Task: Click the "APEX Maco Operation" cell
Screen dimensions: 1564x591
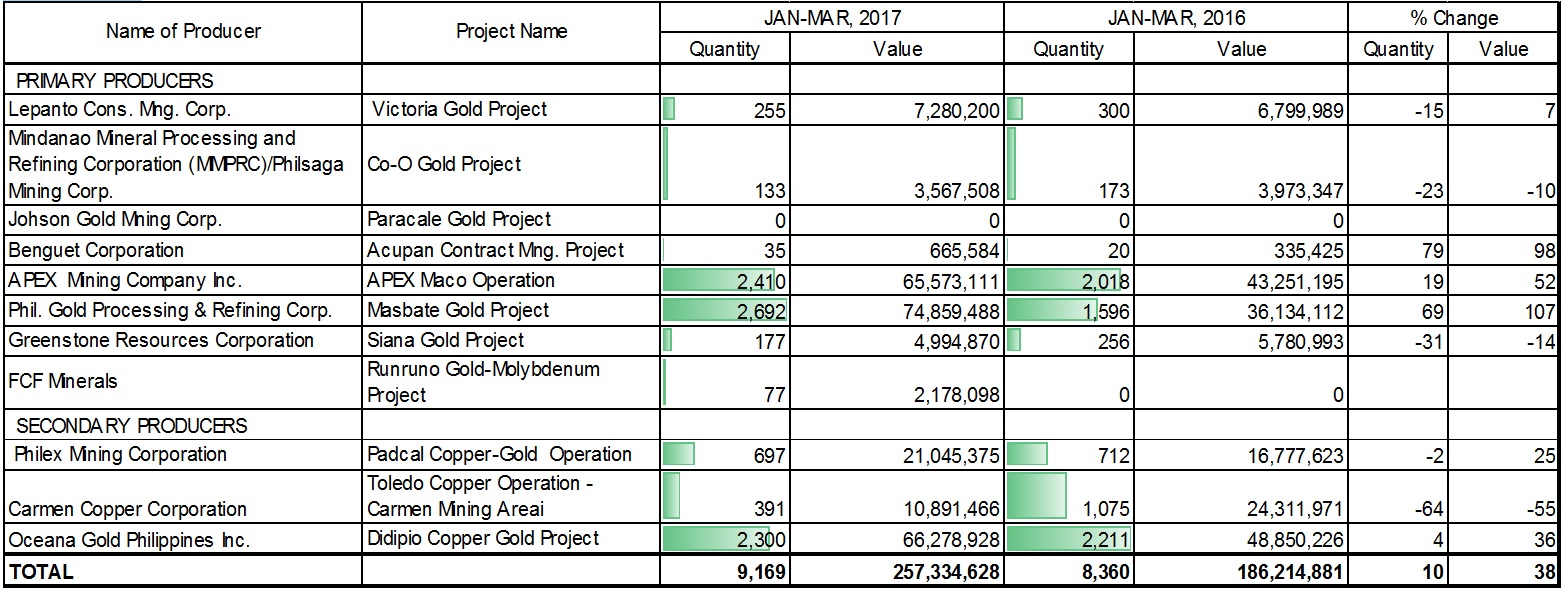Action: coord(511,280)
